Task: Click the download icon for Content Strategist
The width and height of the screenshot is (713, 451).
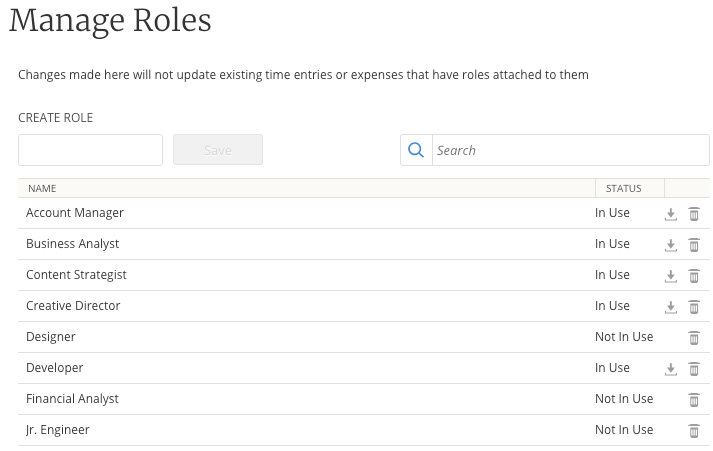Action: tap(671, 276)
